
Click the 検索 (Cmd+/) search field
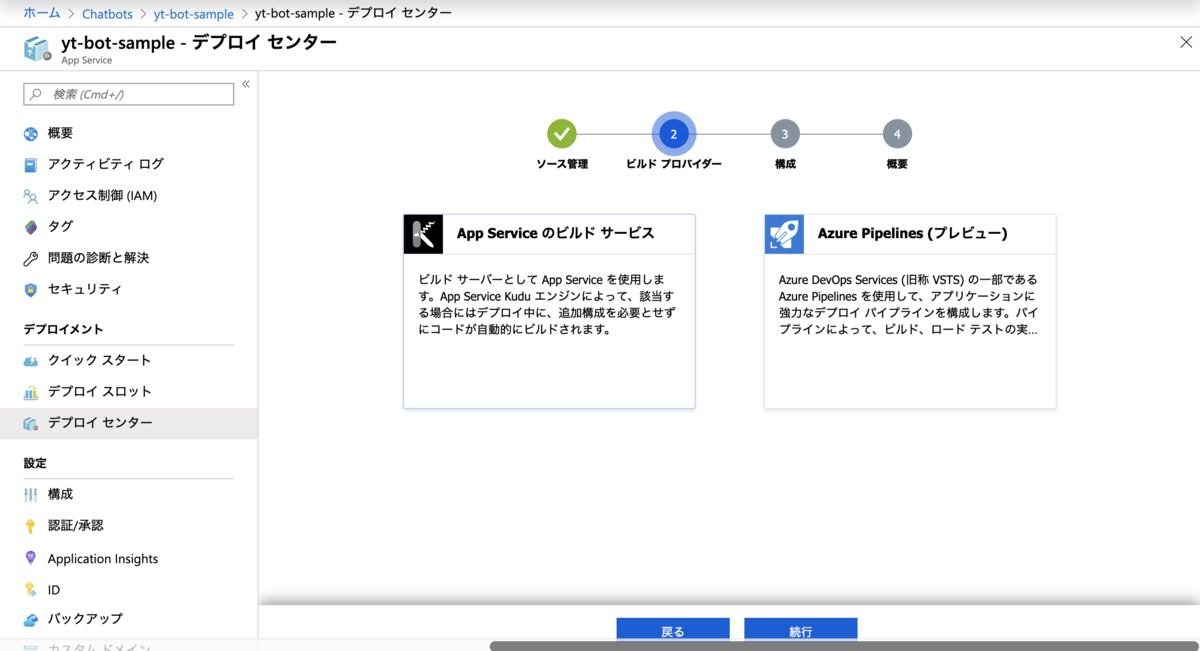pos(128,93)
